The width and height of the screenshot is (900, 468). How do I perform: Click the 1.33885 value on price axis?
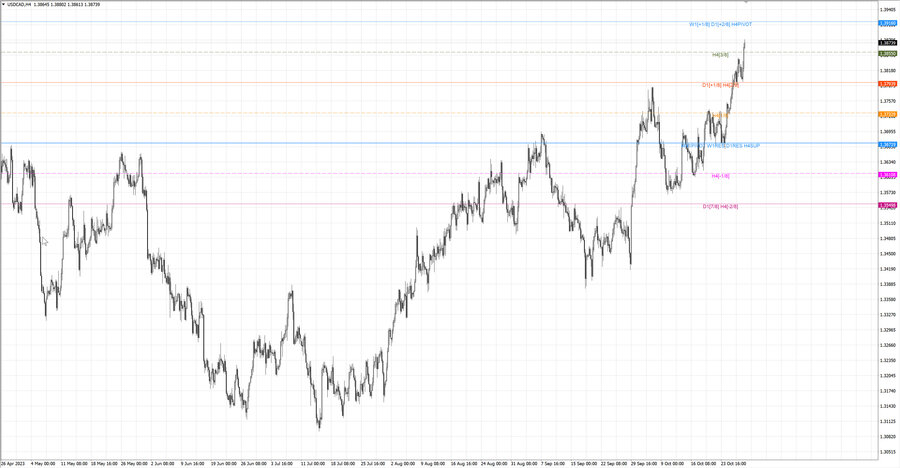pos(888,284)
